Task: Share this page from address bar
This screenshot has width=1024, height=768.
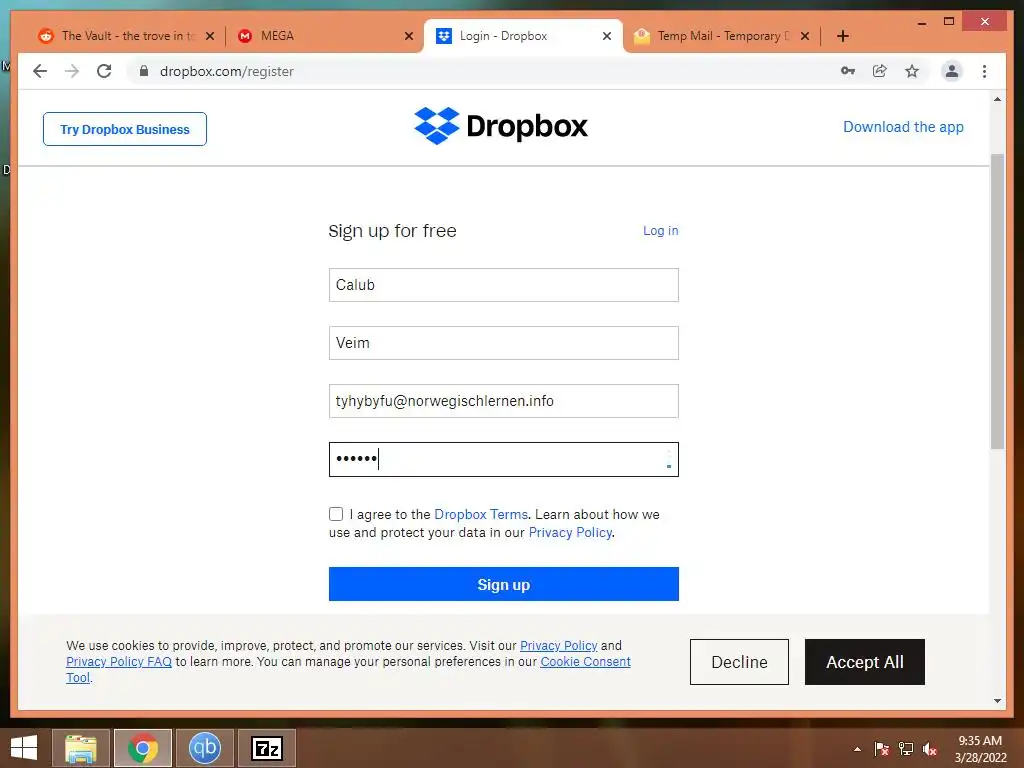Action: pos(880,71)
